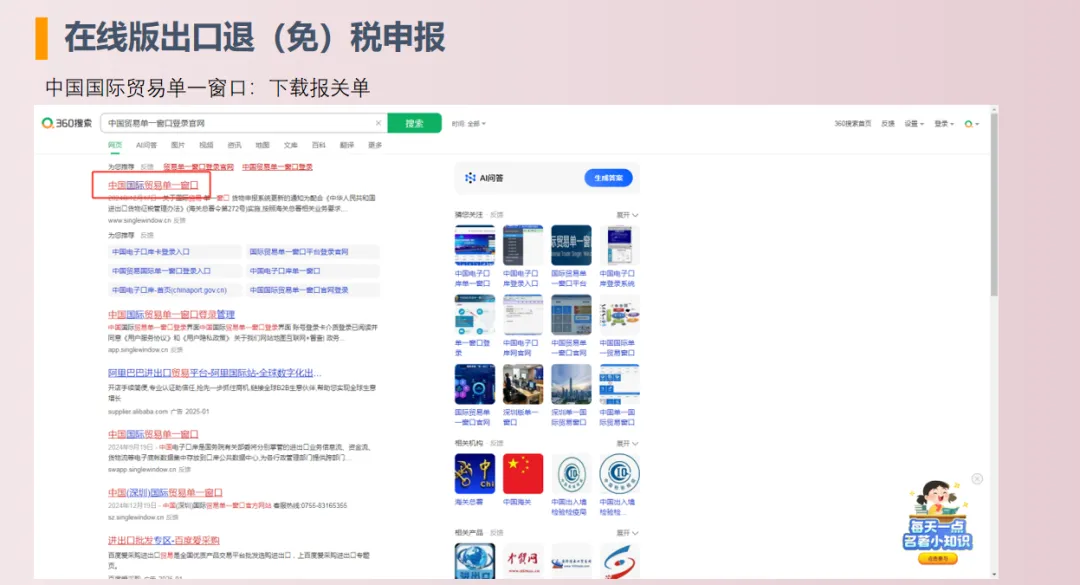
Task: Expand the 相关产品 section
Action: (x=627, y=533)
